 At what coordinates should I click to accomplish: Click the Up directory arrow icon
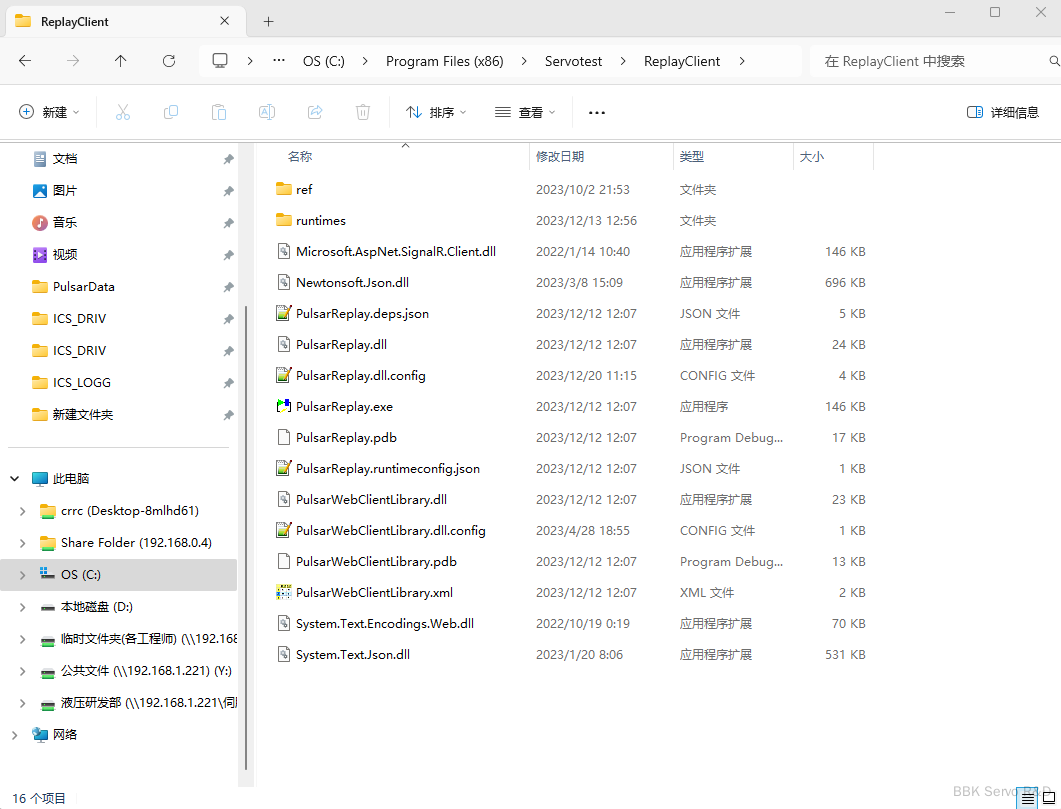pos(121,61)
